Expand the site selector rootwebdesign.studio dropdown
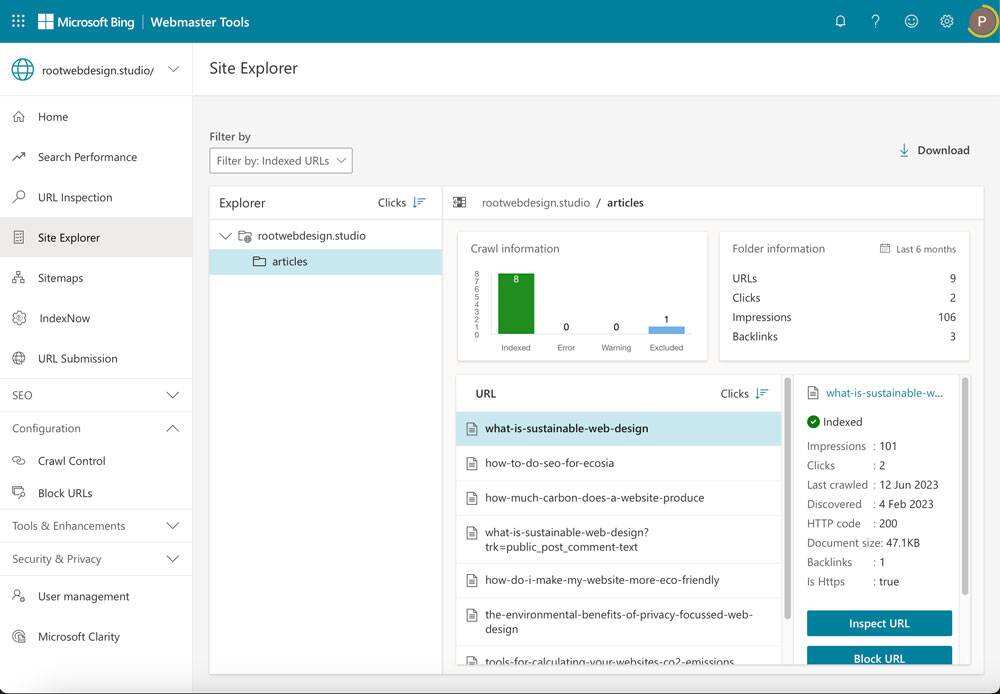The width and height of the screenshot is (1000, 694). tap(173, 70)
